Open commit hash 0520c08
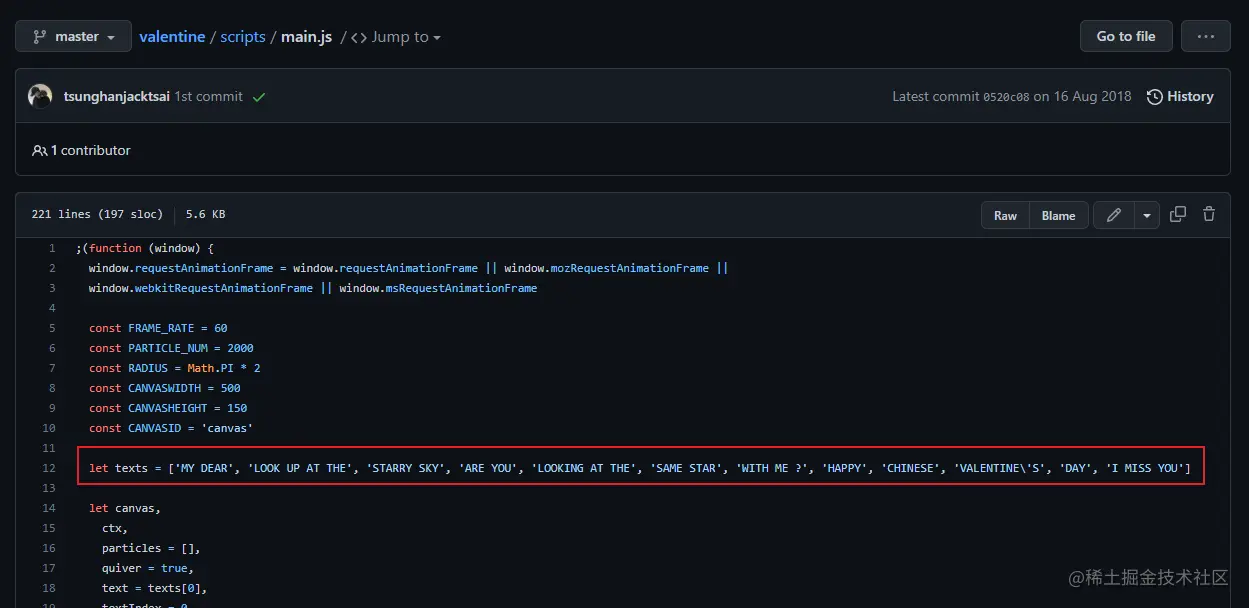 click(1006, 97)
